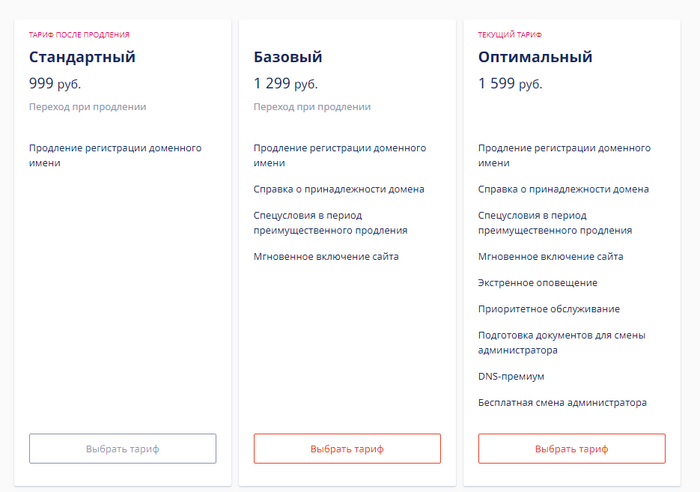Click "Бесплатная смена администратора" feature
The height and width of the screenshot is (492, 700).
pyautogui.click(x=562, y=402)
